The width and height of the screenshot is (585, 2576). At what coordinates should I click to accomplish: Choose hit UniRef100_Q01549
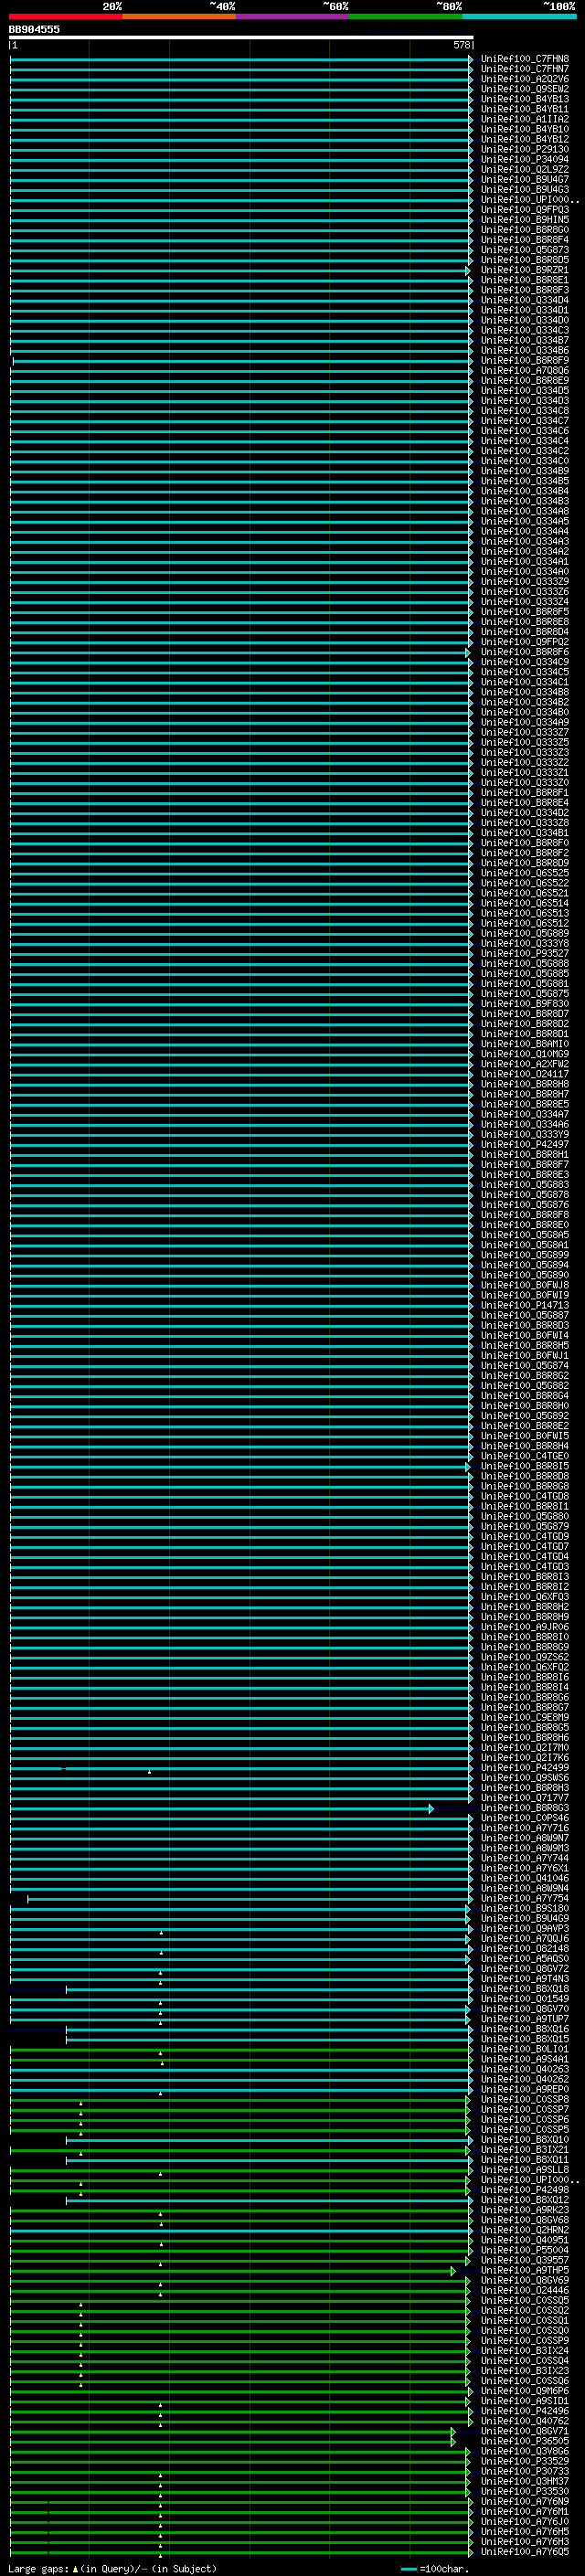(525, 1999)
